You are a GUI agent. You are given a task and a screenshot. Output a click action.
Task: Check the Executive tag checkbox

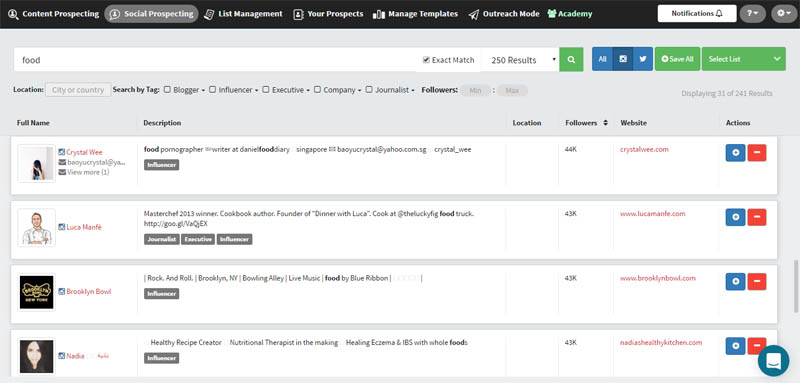click(x=266, y=89)
